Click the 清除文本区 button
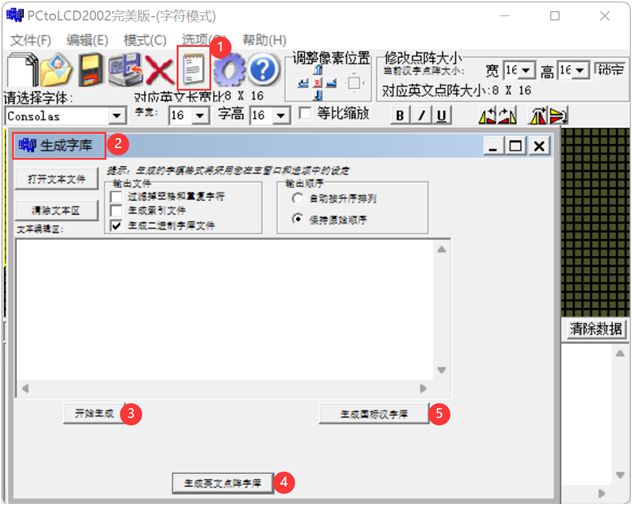This screenshot has width=632, height=505. click(x=56, y=210)
